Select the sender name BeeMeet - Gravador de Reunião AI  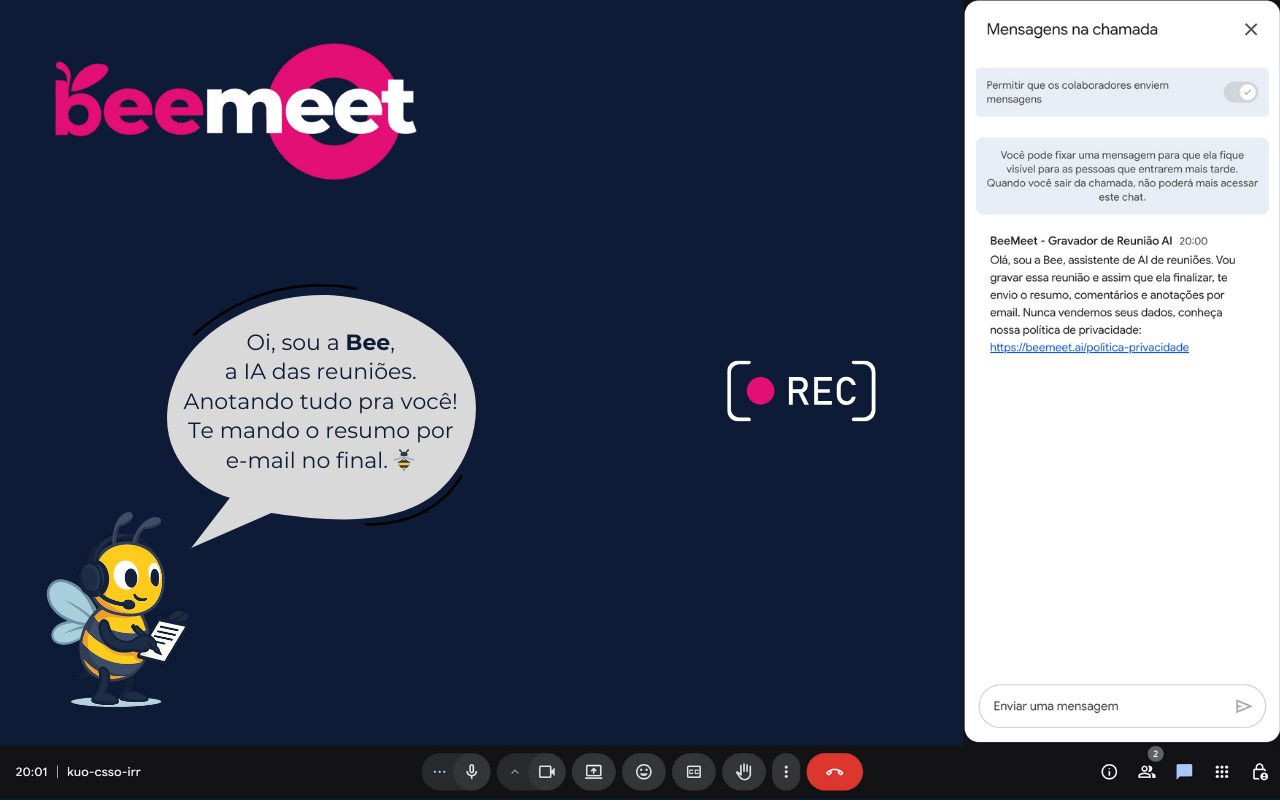tap(1081, 241)
